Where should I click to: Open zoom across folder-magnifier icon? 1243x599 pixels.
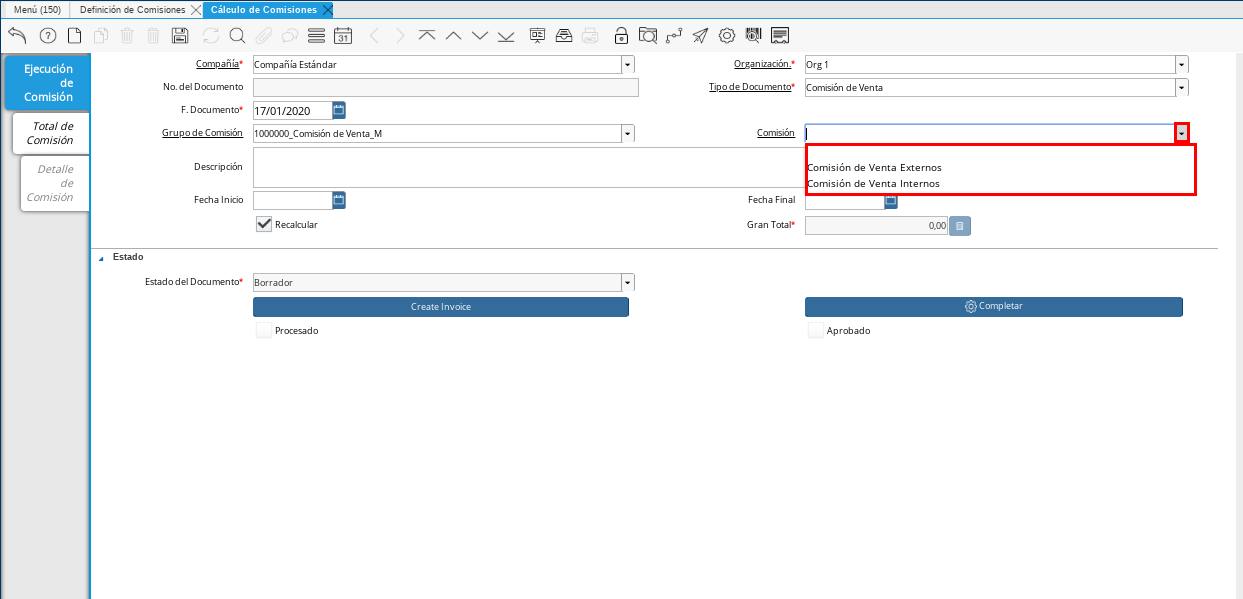648,36
